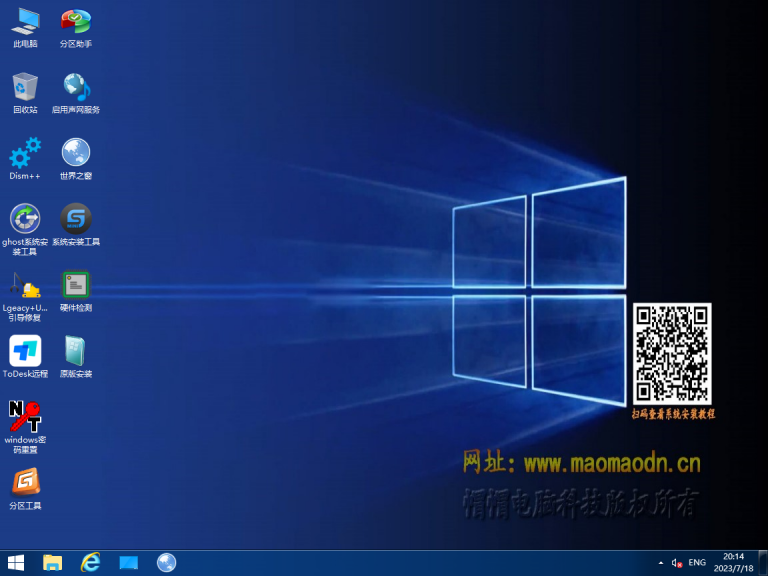Open the 分区工具 partition tool icon
Viewport: 768px width, 576px height.
click(25, 489)
